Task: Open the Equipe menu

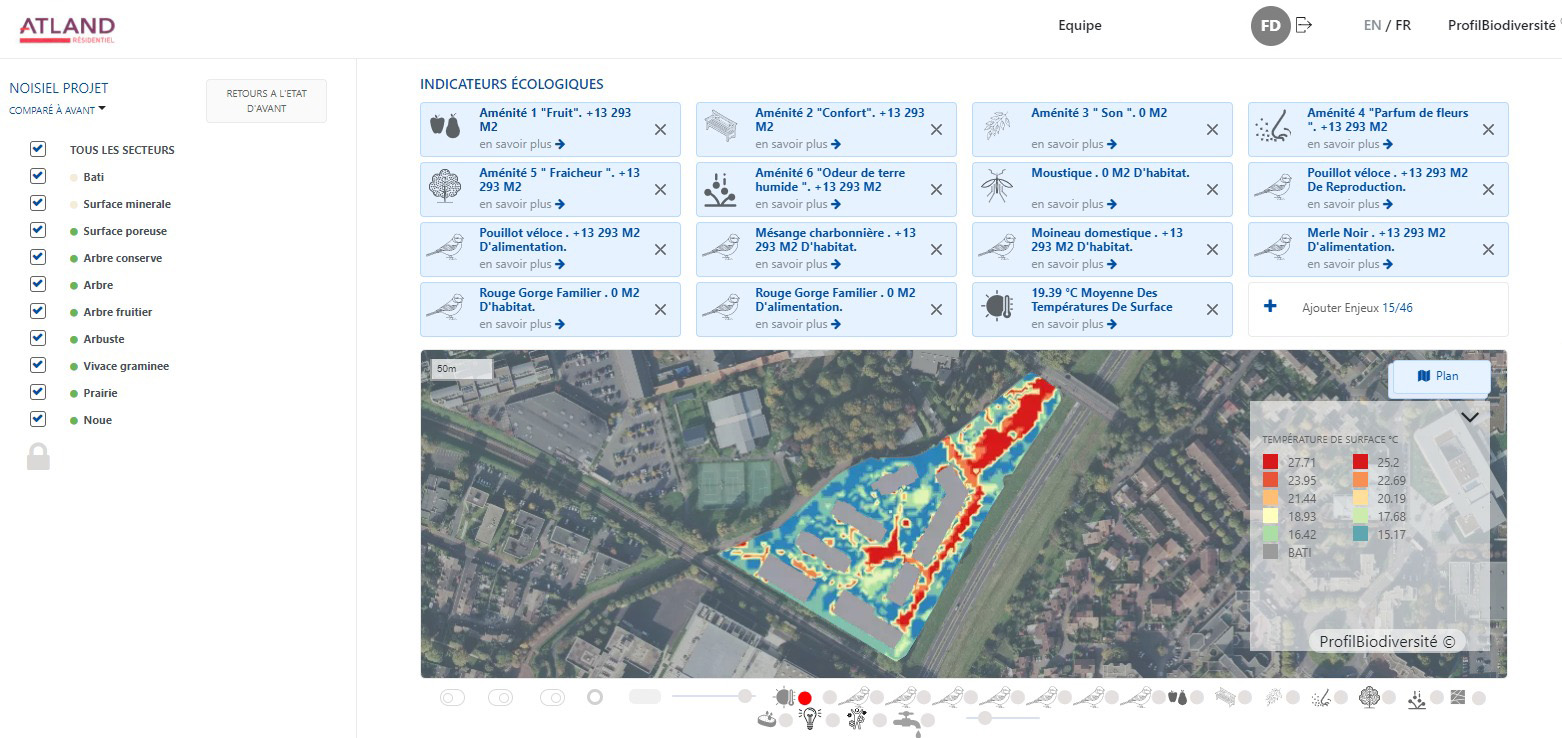Action: pyautogui.click(x=1079, y=26)
